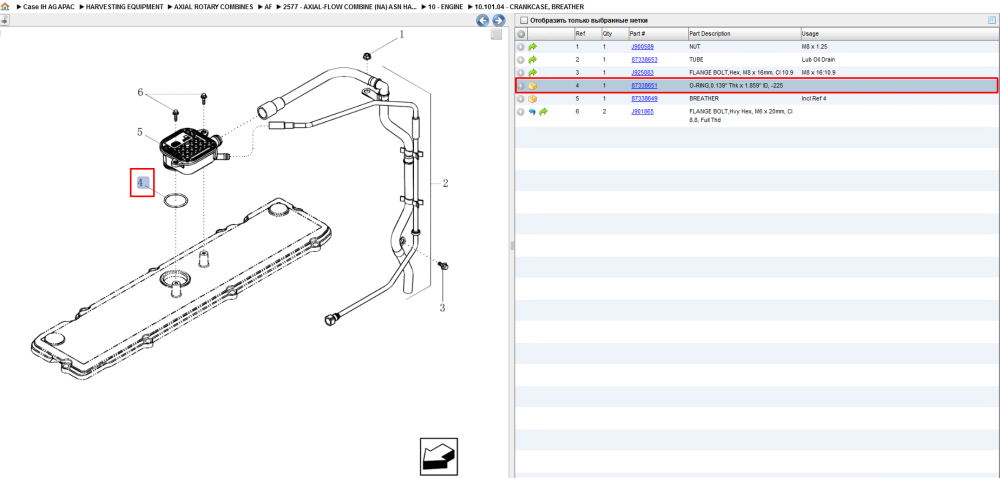The width and height of the screenshot is (1000, 478).
Task: Navigate to previous diagram arrow
Action: click(483, 20)
